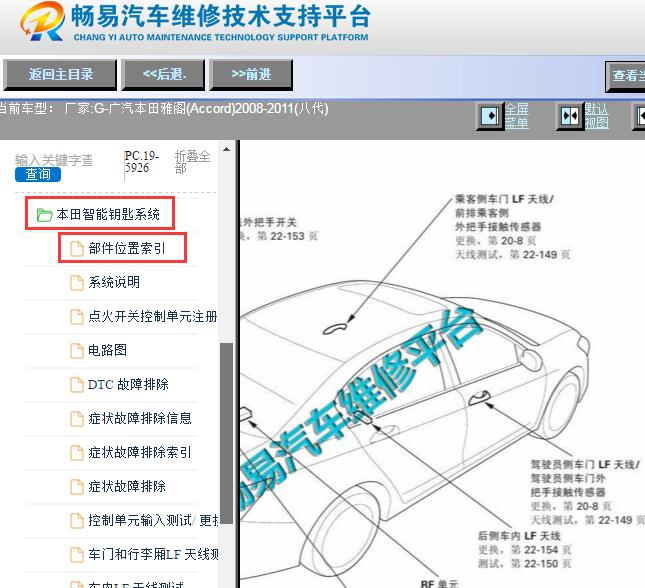Image resolution: width=645 pixels, height=588 pixels.
Task: Click the default view split icon
Action: 570,116
